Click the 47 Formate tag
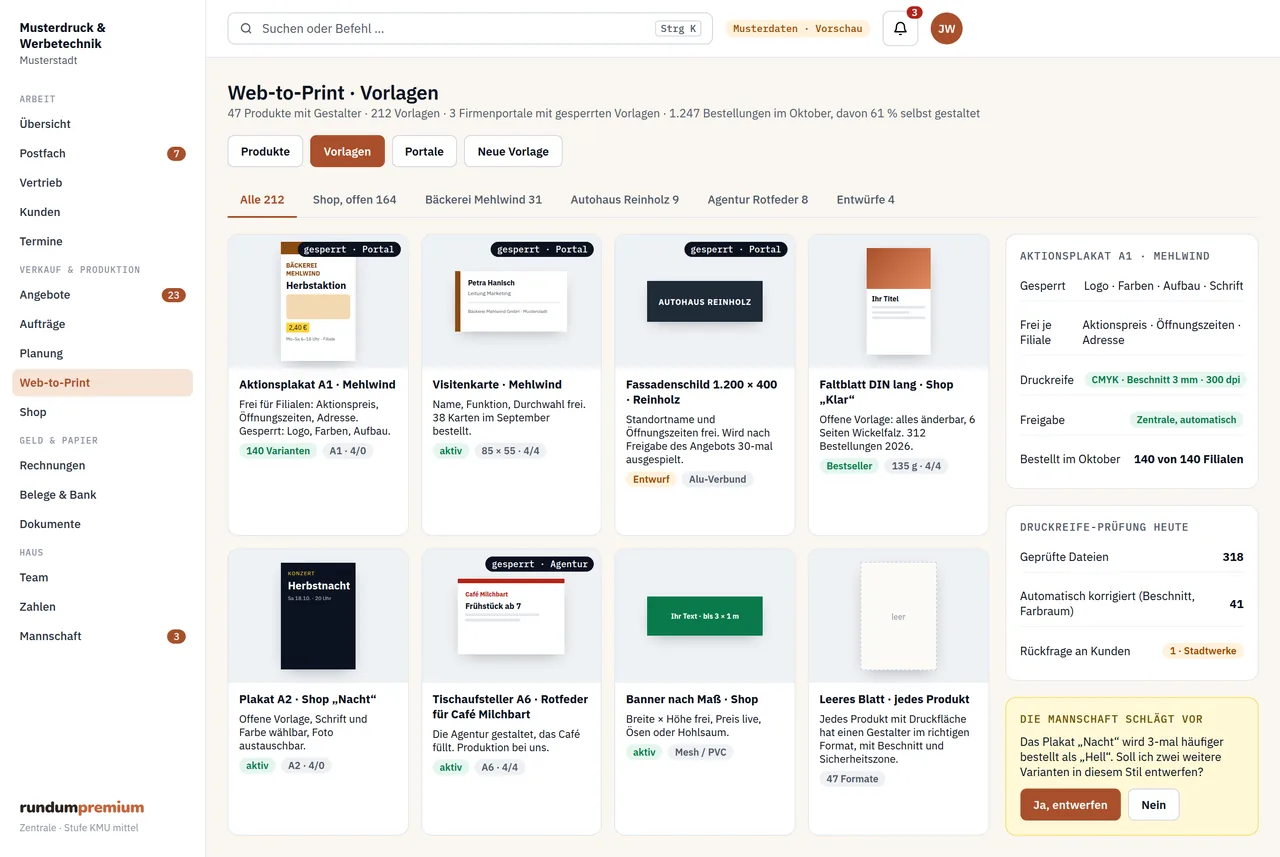The width and height of the screenshot is (1280, 857). coord(852,779)
